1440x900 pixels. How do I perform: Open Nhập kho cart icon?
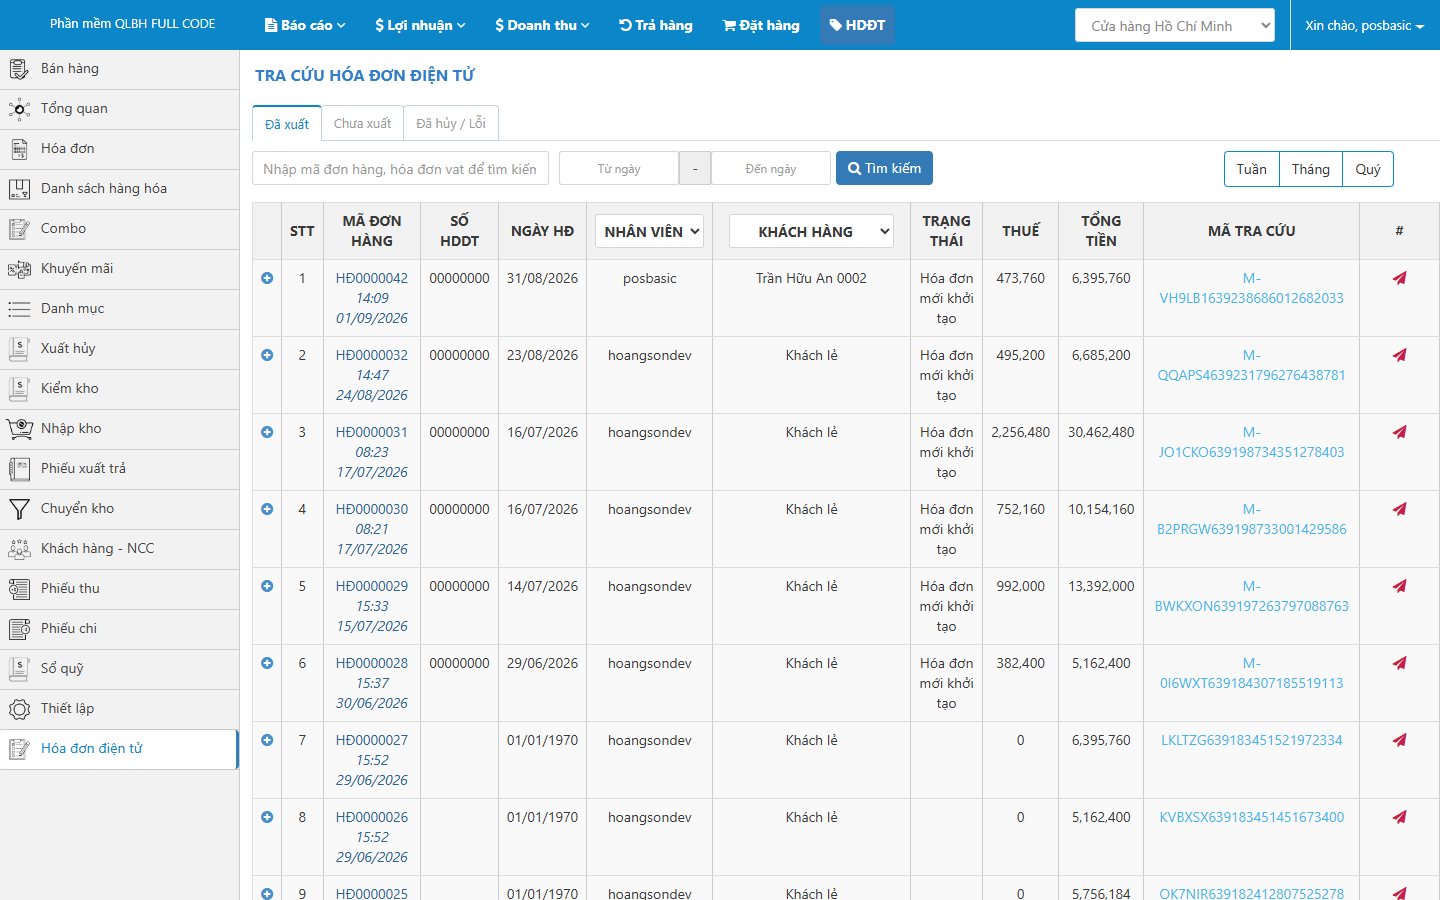[19, 429]
